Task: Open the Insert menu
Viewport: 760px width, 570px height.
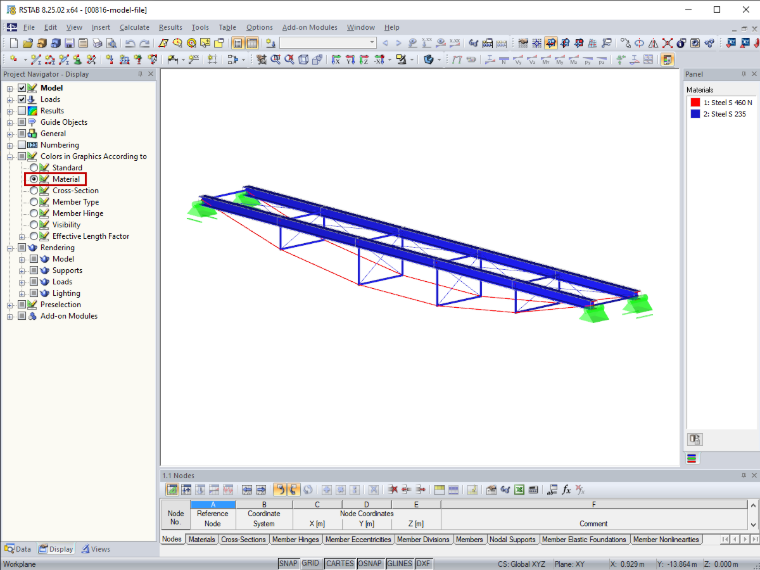Action: click(100, 28)
